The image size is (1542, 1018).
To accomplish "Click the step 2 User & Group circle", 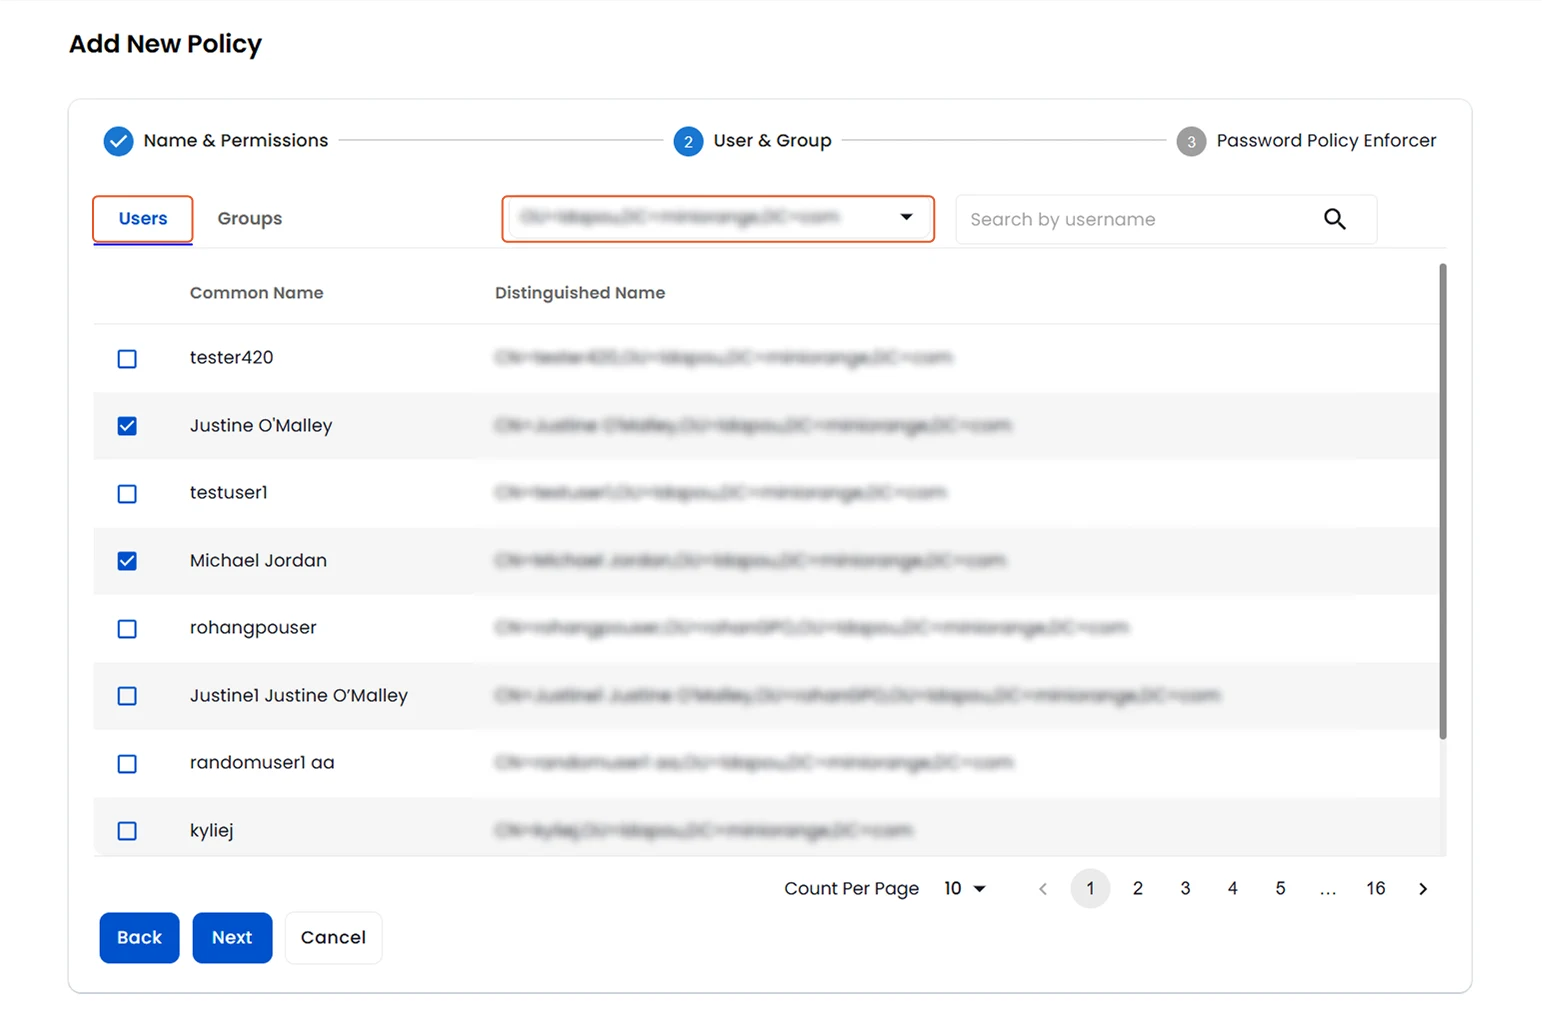I will coord(688,141).
